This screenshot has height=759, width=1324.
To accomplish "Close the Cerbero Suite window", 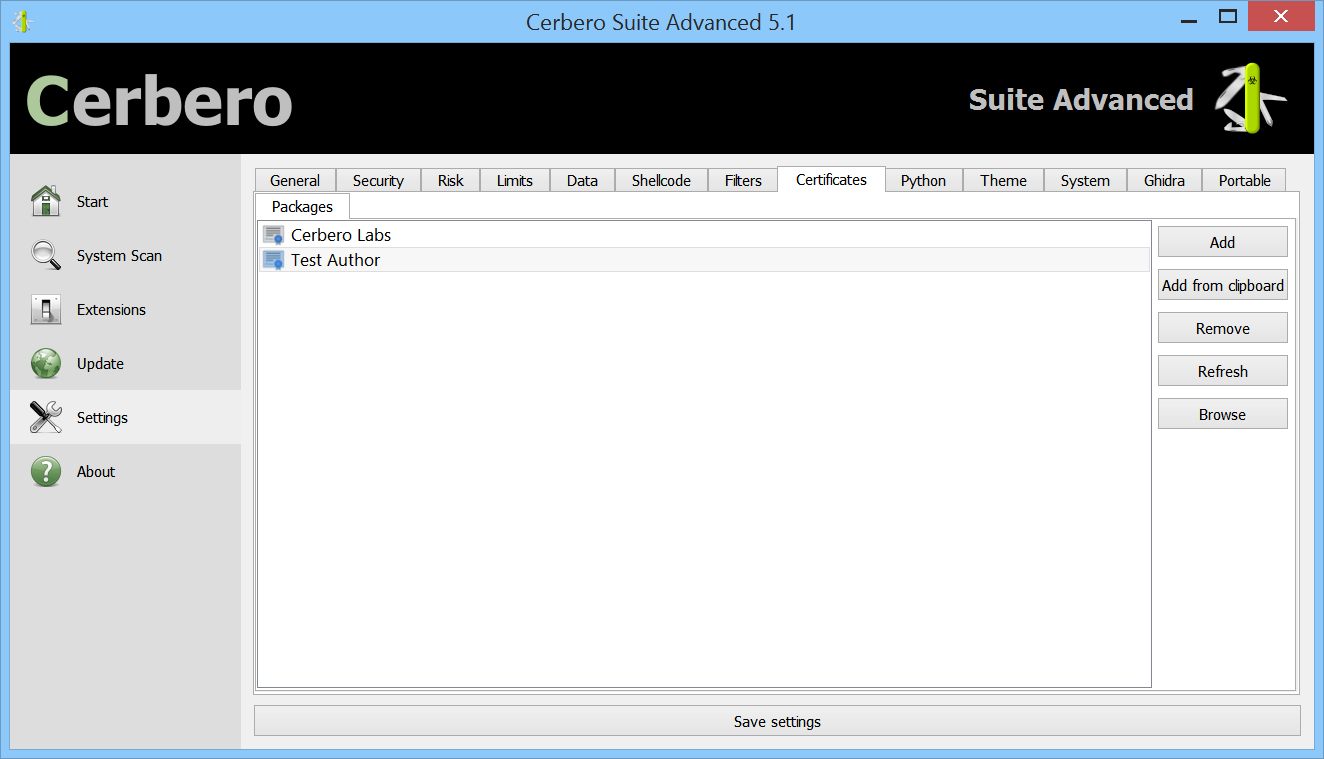I will [x=1281, y=16].
